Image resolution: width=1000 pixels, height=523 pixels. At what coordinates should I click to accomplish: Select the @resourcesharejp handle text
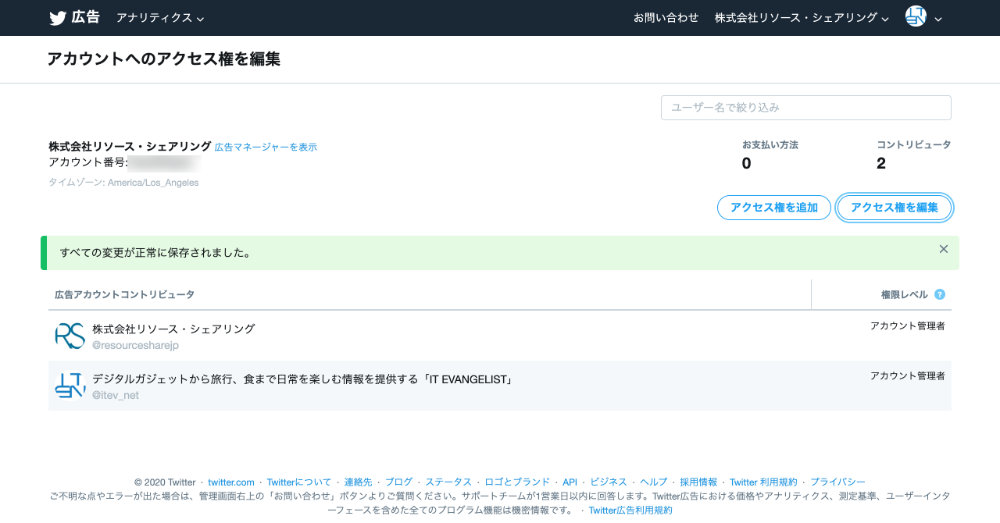pos(135,345)
